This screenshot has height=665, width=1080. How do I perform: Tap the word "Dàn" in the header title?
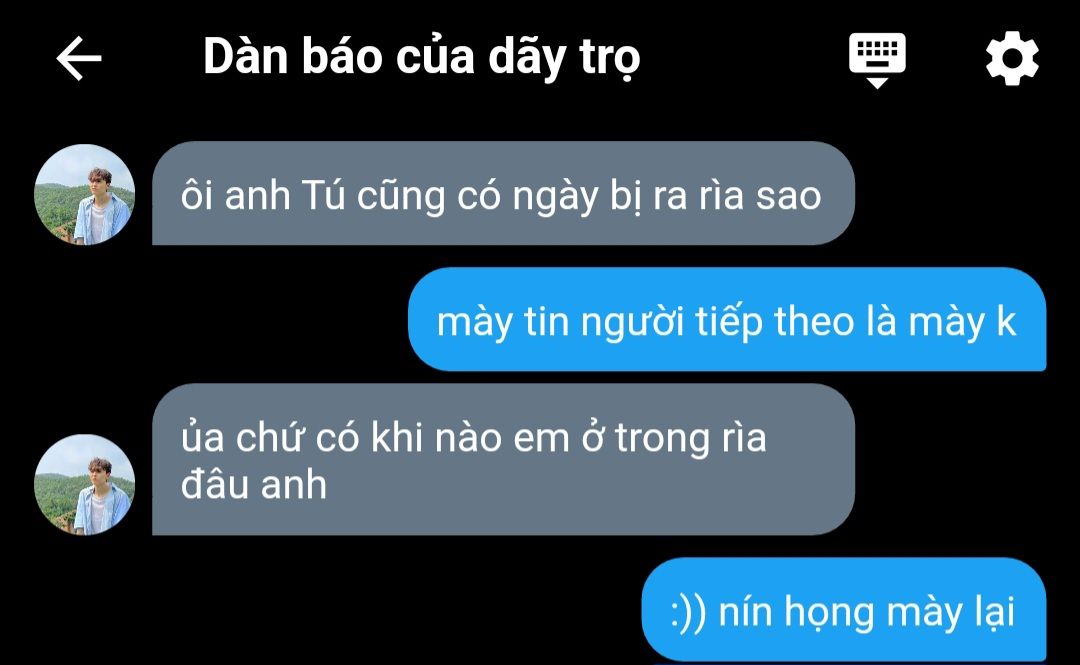[x=245, y=57]
